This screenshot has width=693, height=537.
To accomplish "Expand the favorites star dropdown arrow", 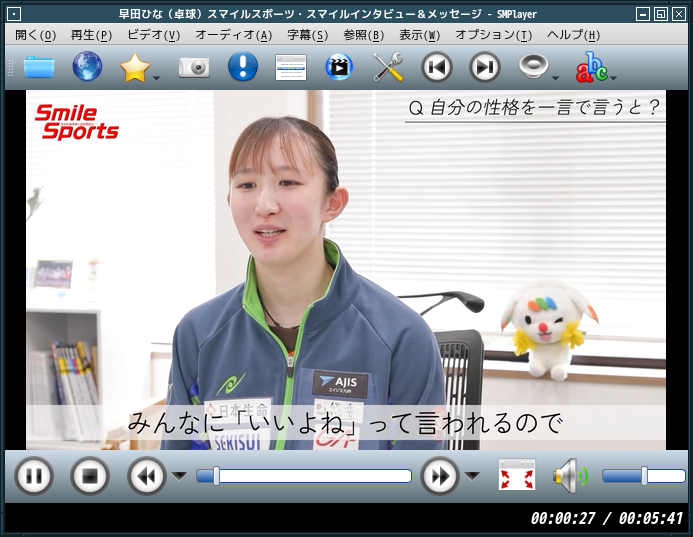I will [x=156, y=78].
